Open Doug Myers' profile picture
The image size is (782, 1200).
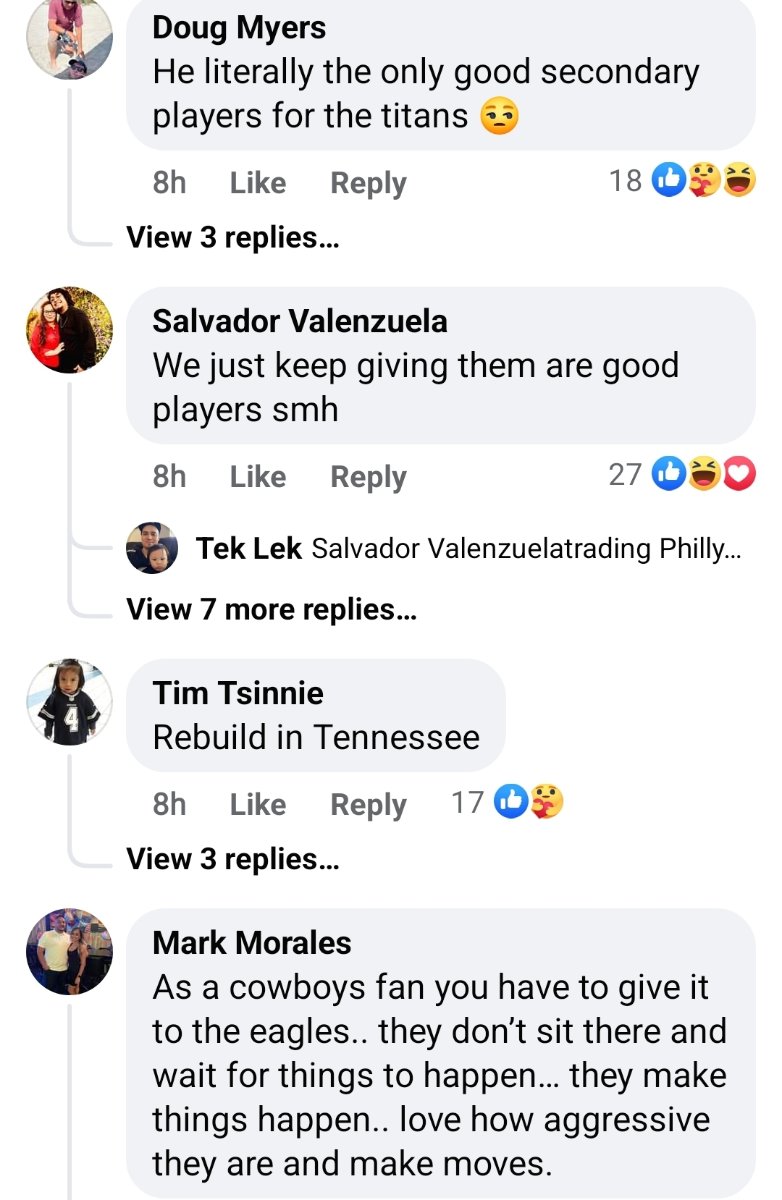point(69,36)
